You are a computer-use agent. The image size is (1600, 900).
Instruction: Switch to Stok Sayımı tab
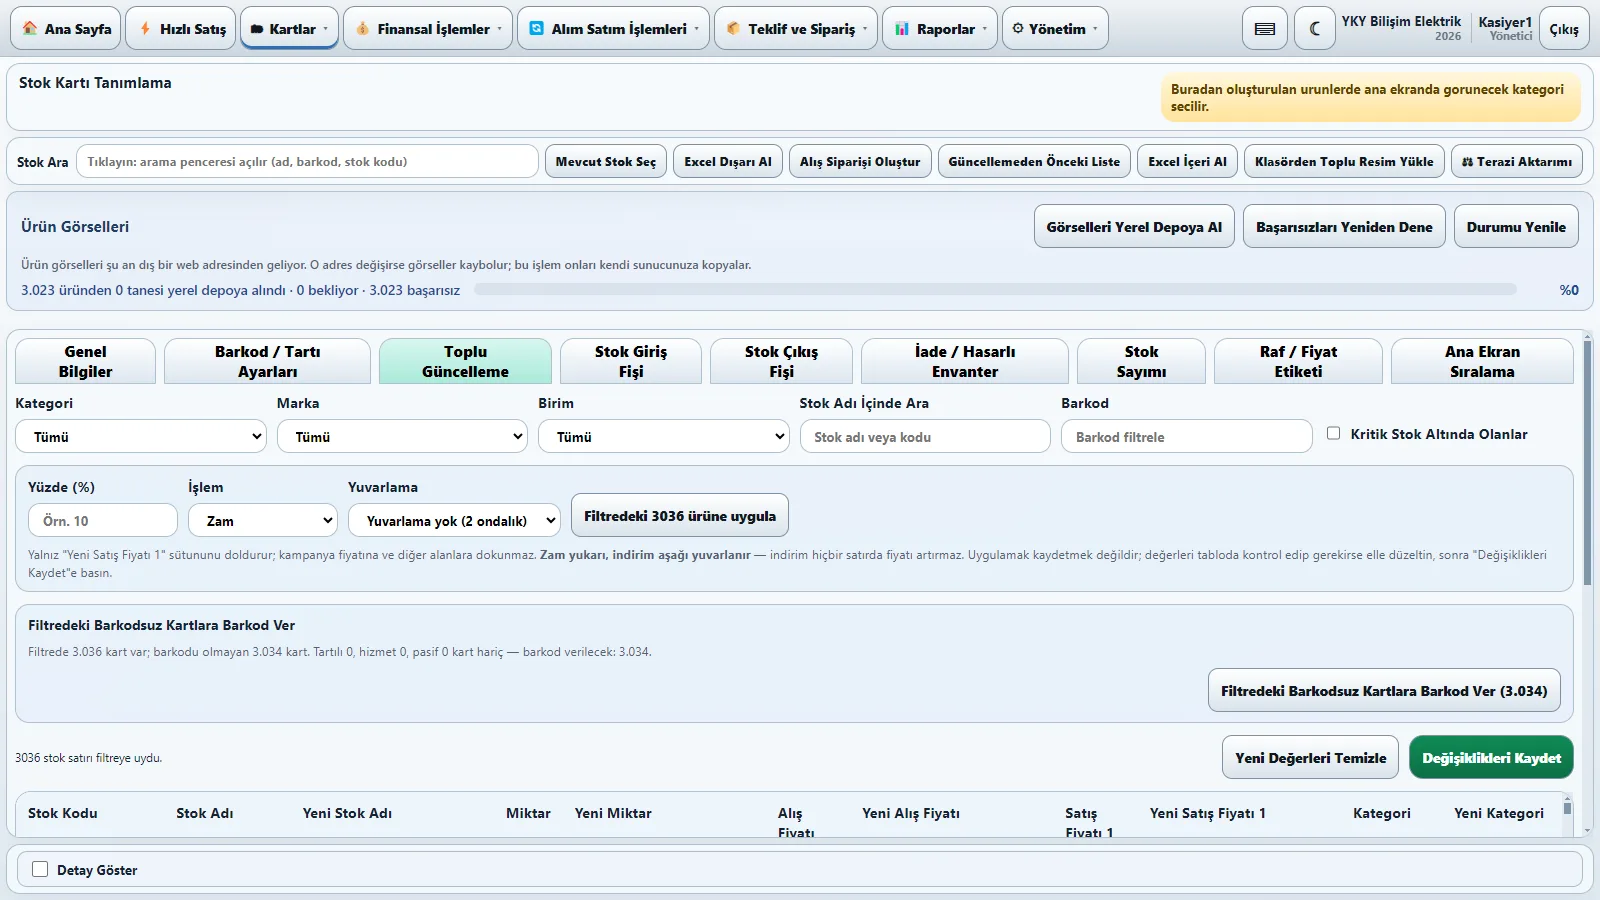pyautogui.click(x=1141, y=362)
